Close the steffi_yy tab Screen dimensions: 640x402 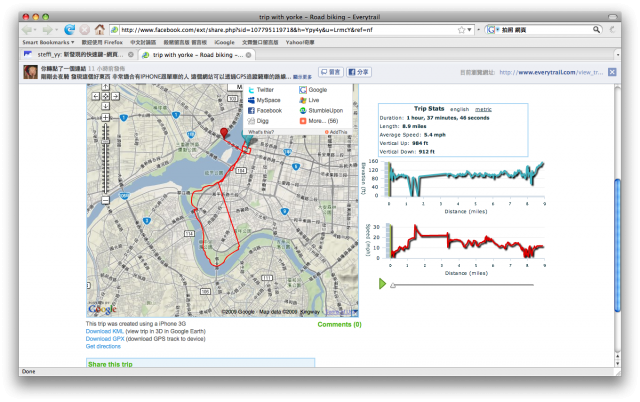point(131,55)
